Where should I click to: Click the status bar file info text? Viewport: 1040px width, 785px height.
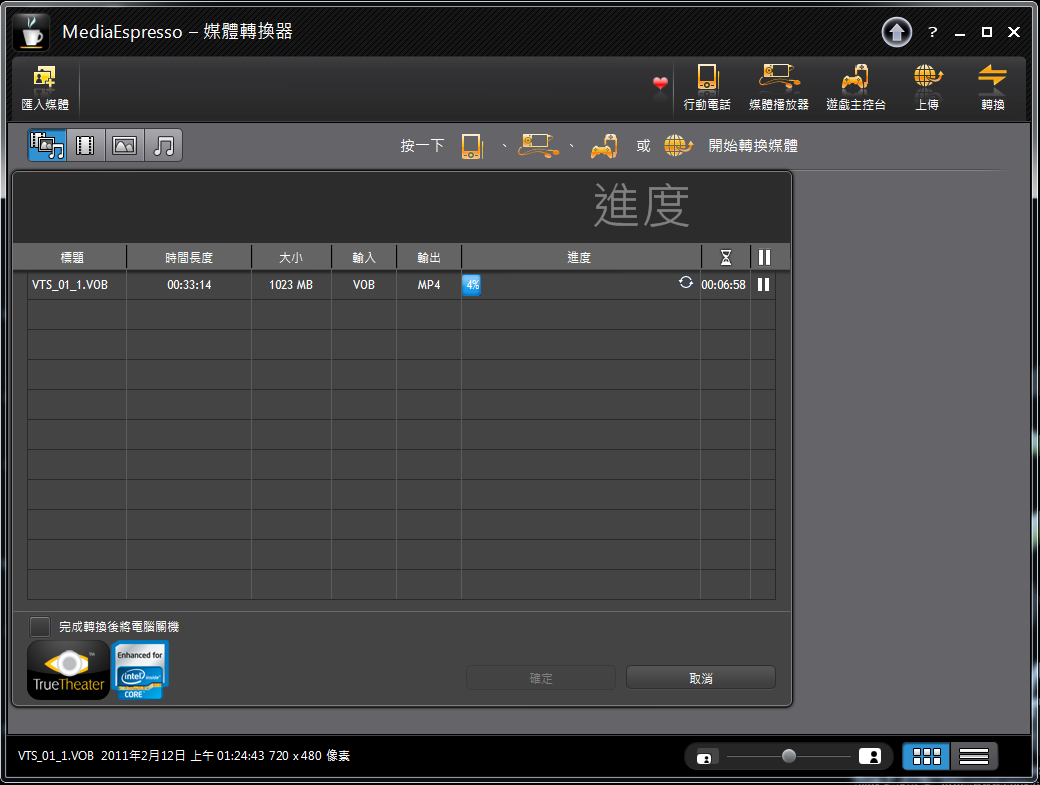click(x=184, y=756)
